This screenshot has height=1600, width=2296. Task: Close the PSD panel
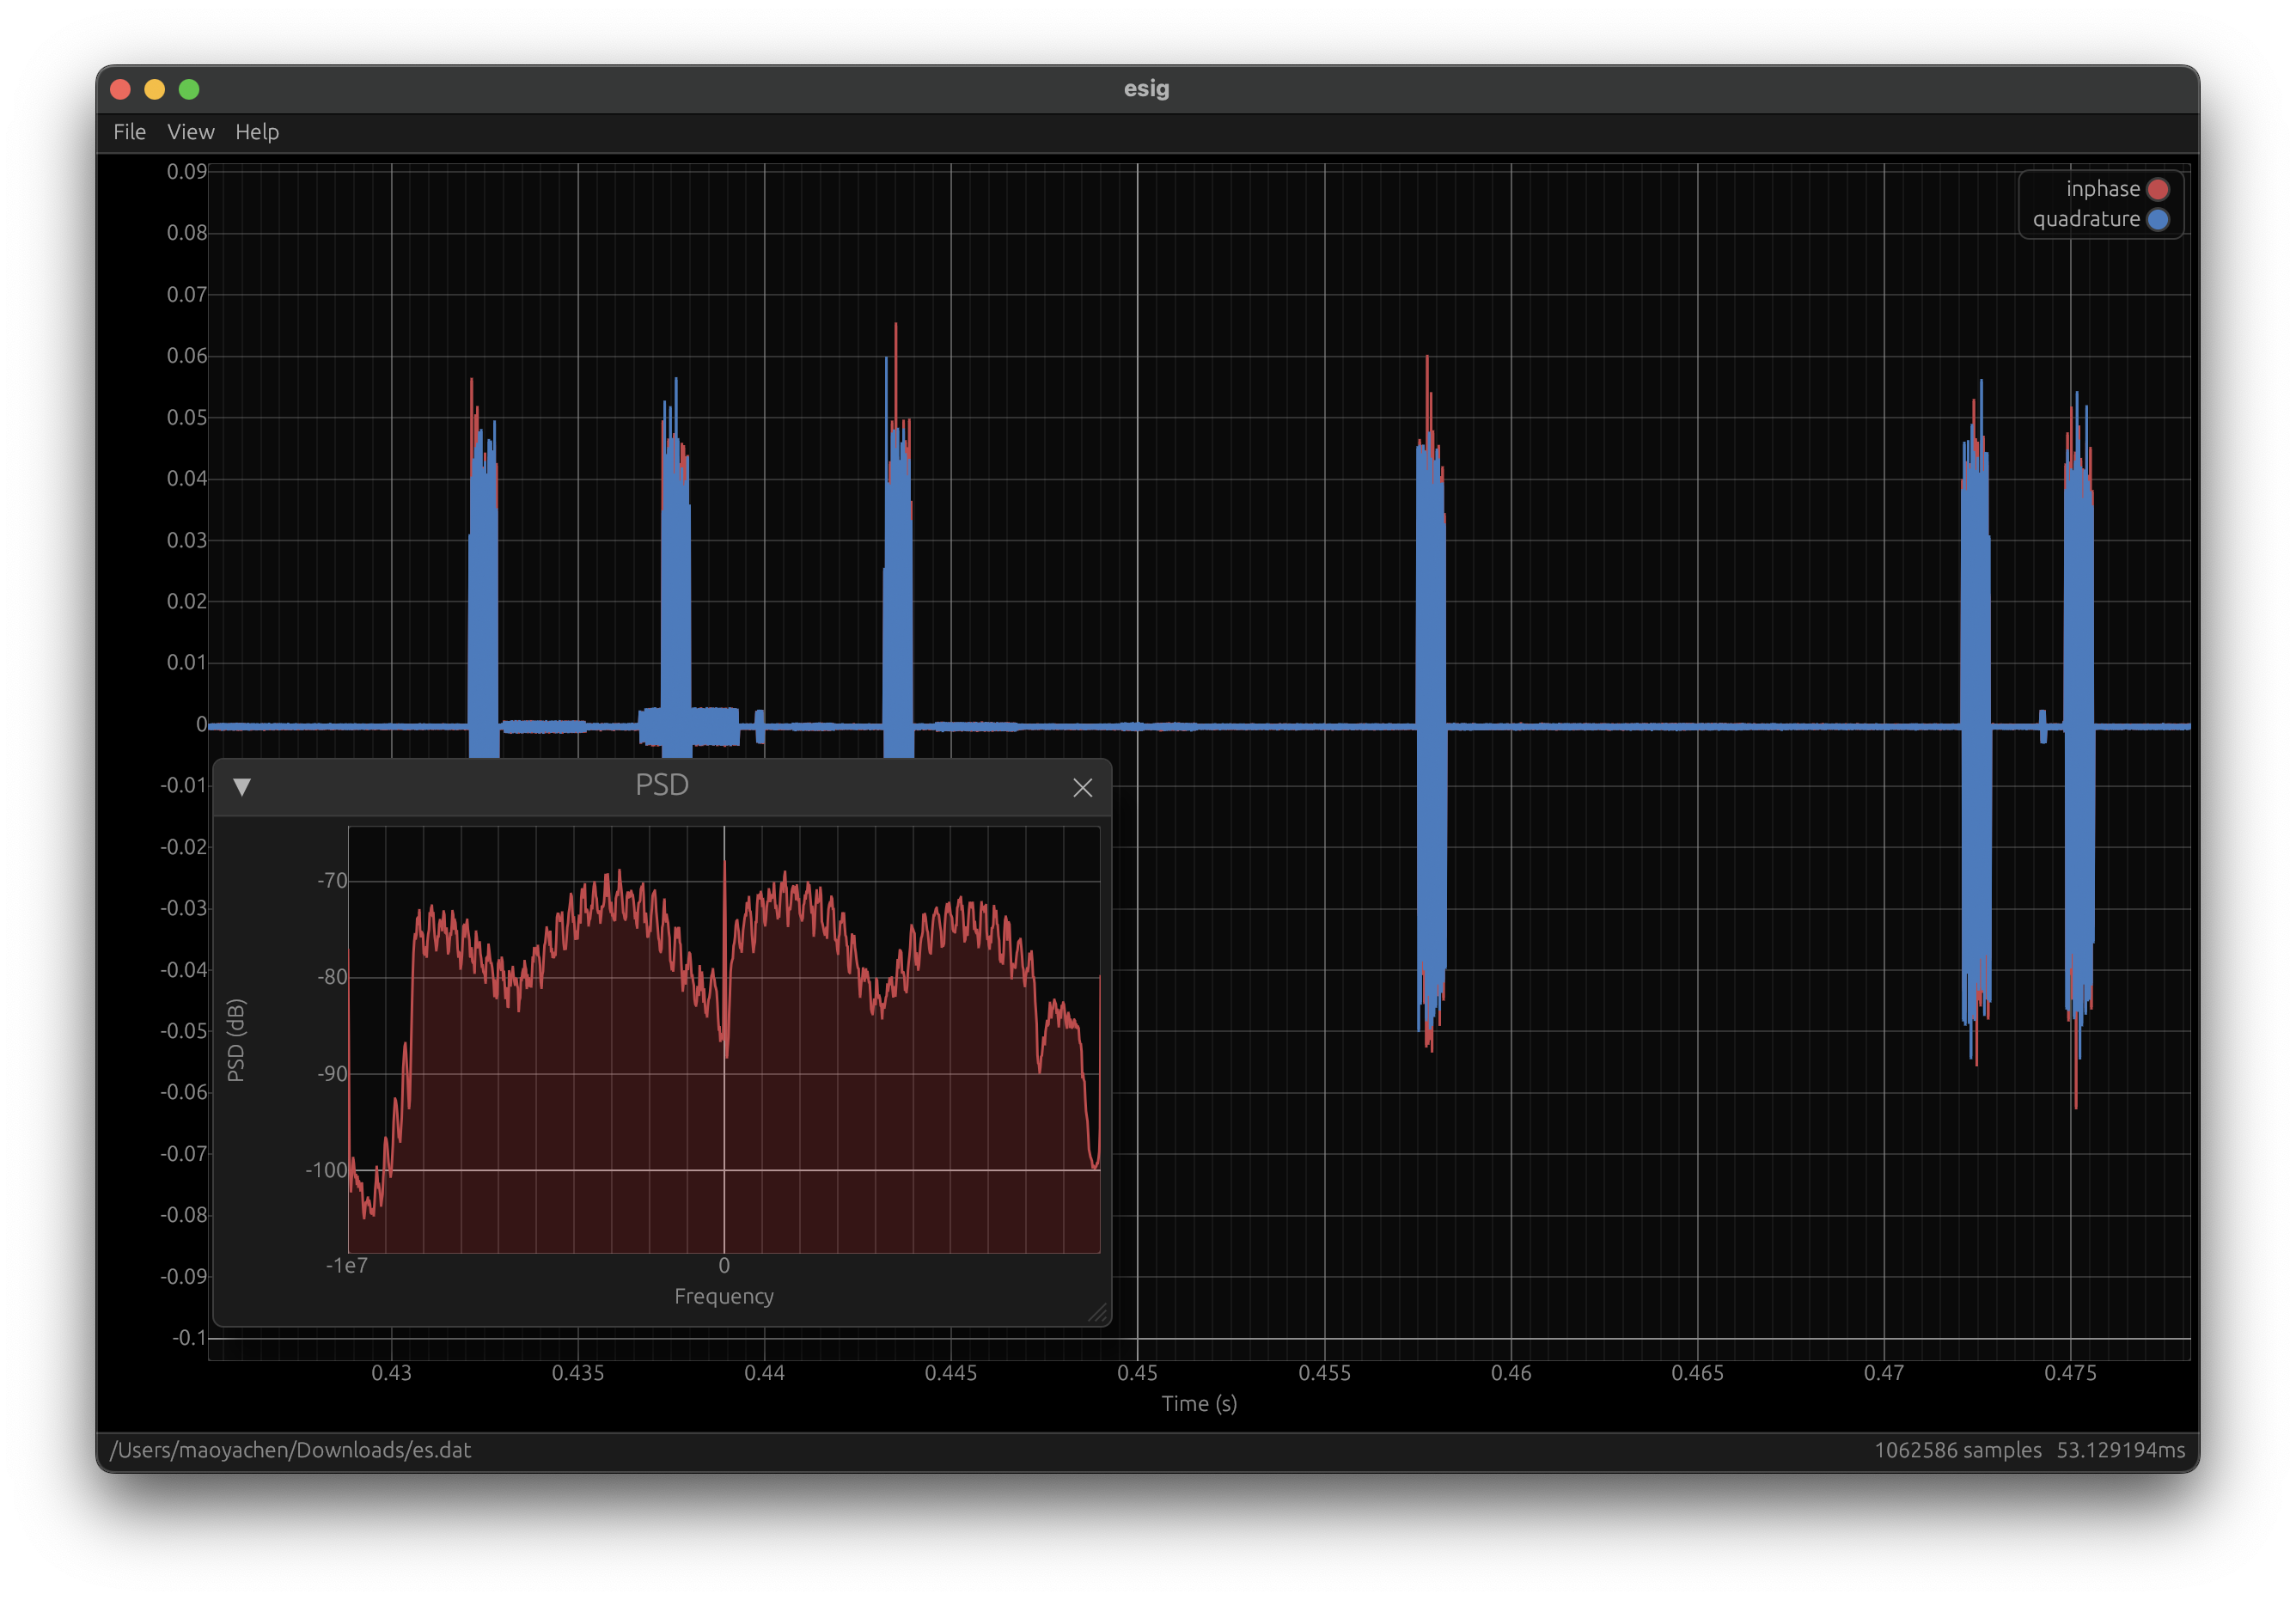click(x=1082, y=788)
